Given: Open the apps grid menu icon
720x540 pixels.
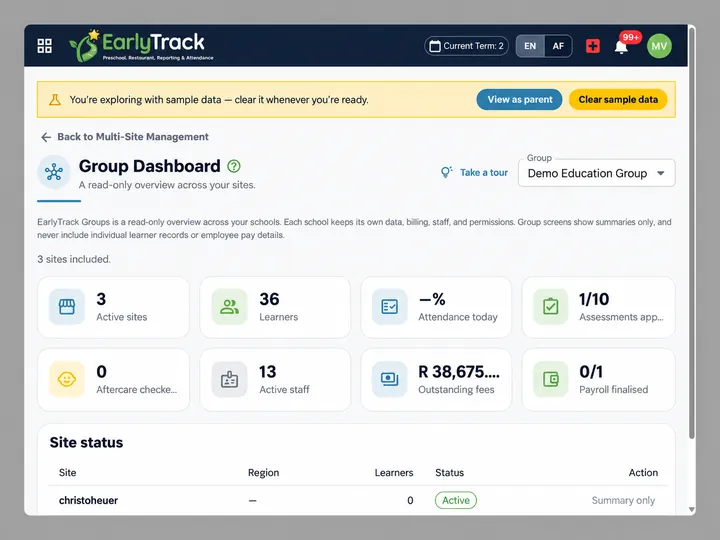Looking at the screenshot, I should tap(45, 46).
